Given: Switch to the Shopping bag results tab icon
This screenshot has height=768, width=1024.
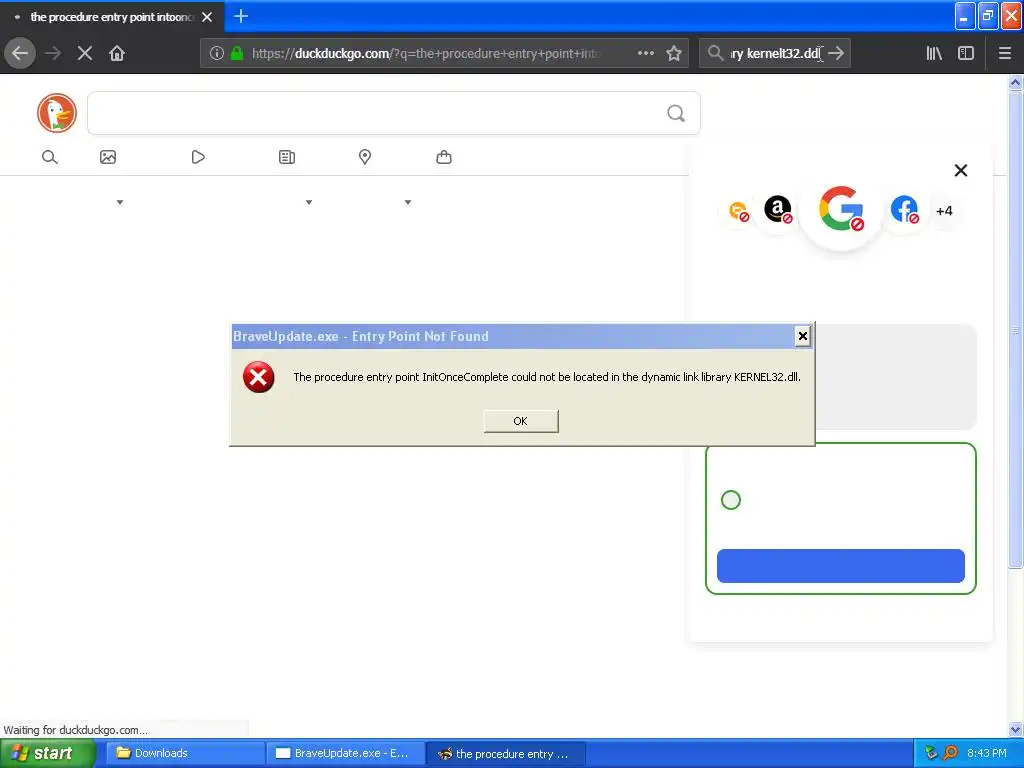Looking at the screenshot, I should (444, 157).
